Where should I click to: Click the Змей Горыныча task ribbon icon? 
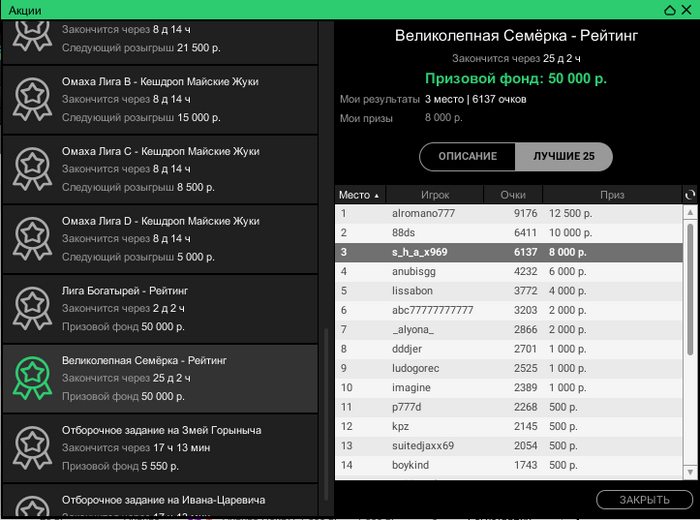[32, 447]
